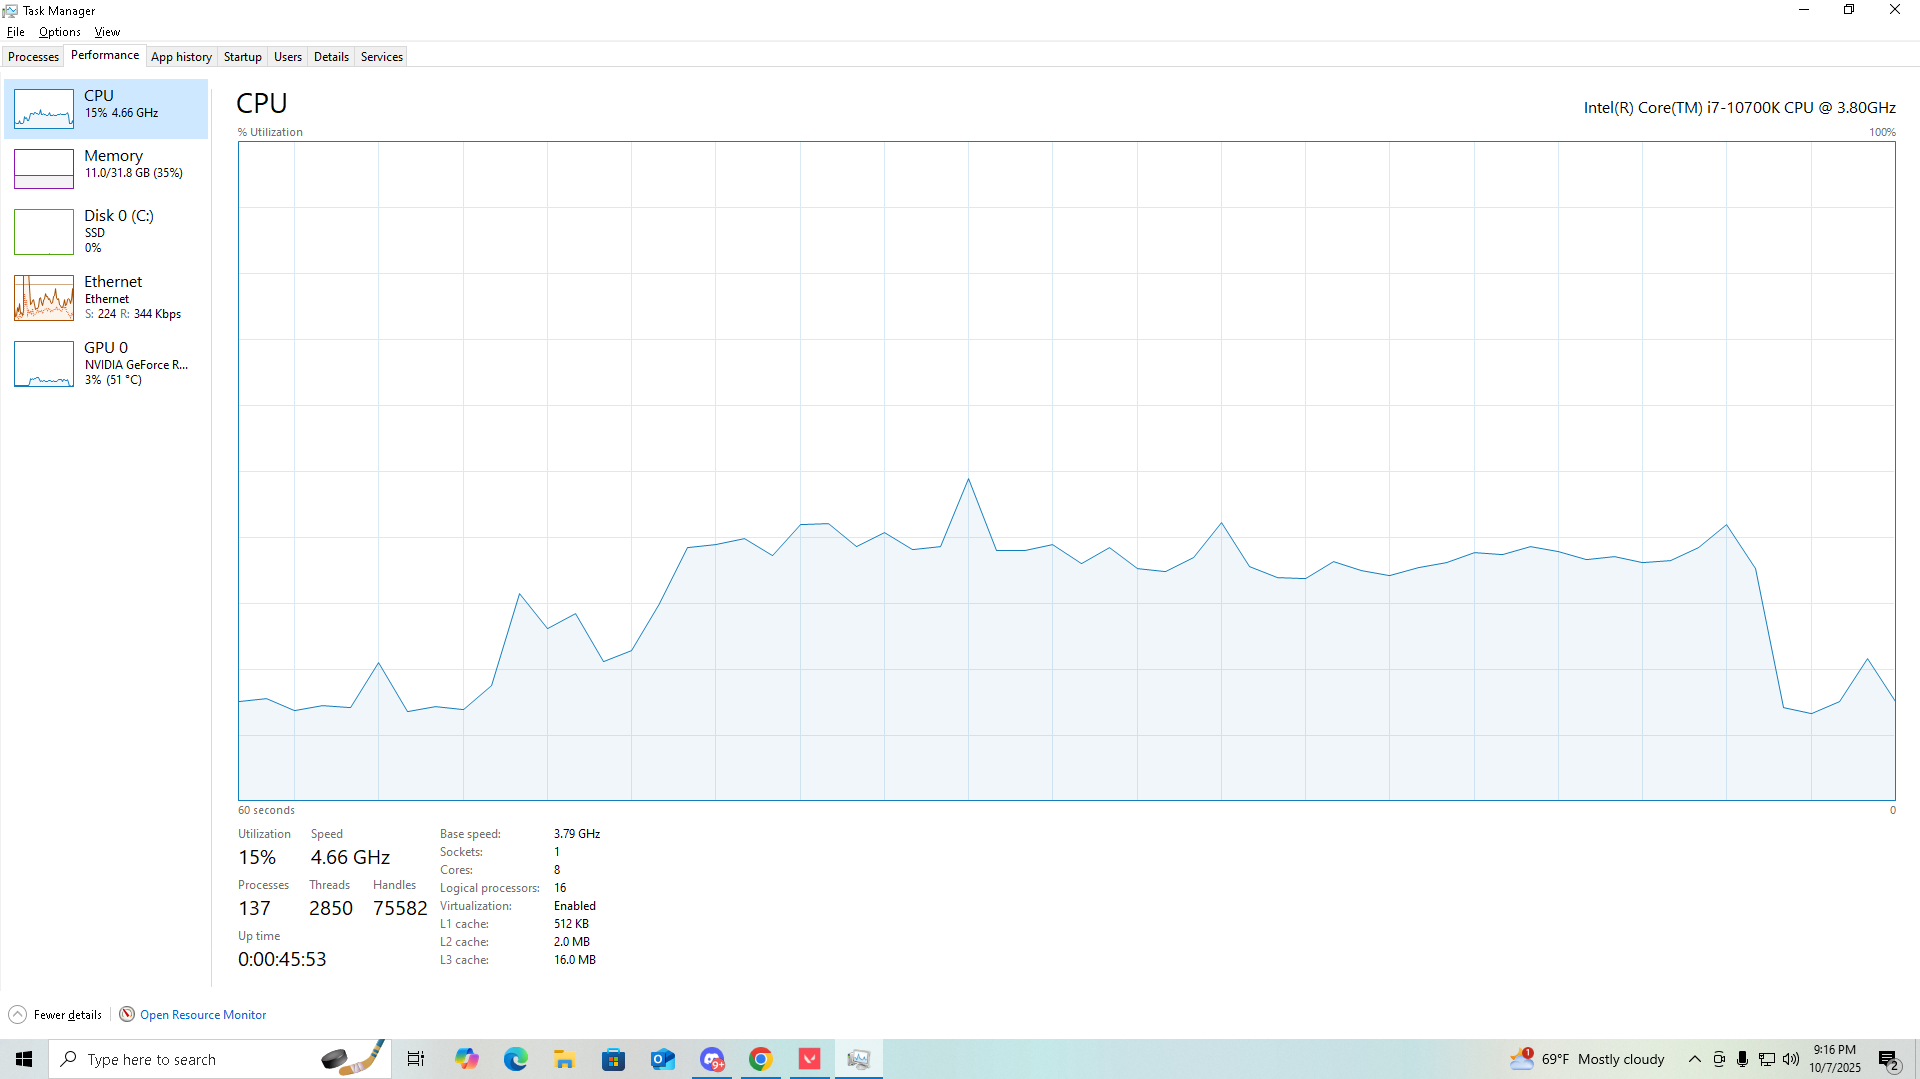
Task: Click the Handles count 75582
Action: (x=400, y=908)
